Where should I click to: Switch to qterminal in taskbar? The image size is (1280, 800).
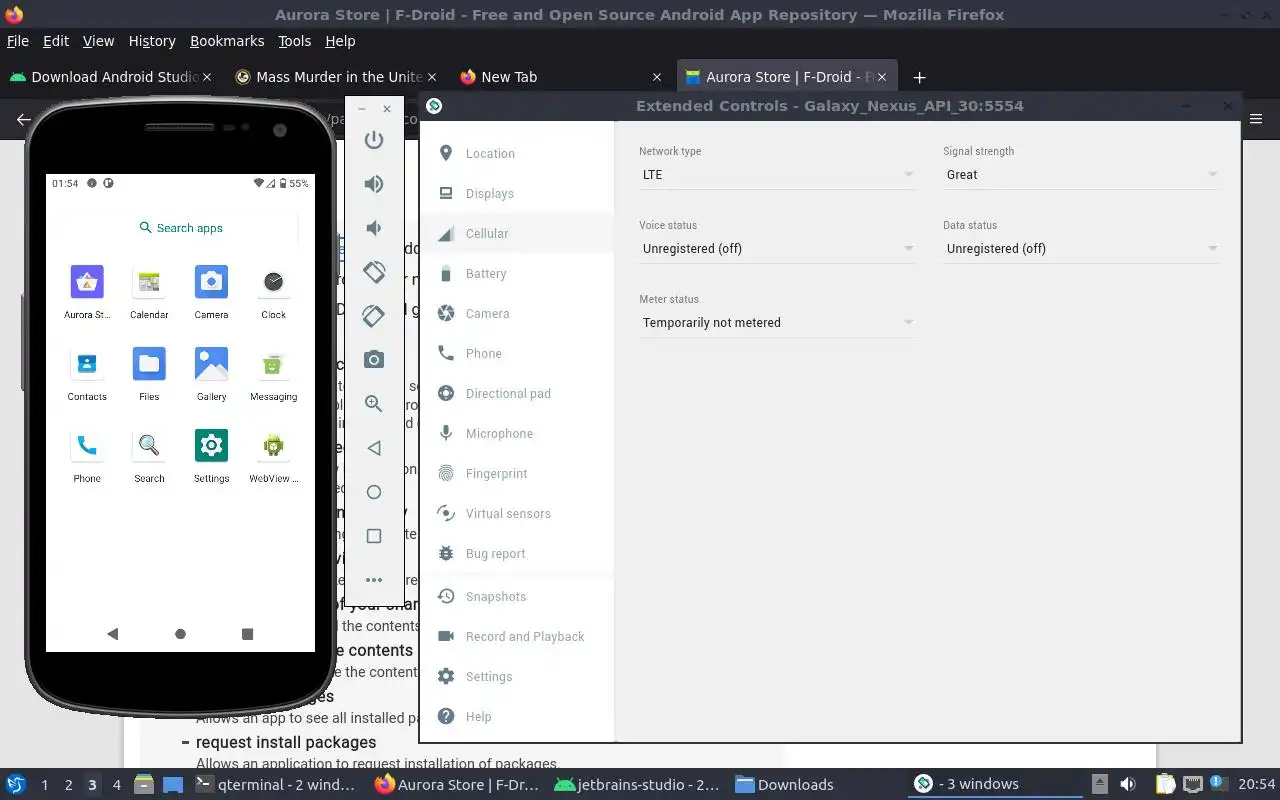coord(275,784)
